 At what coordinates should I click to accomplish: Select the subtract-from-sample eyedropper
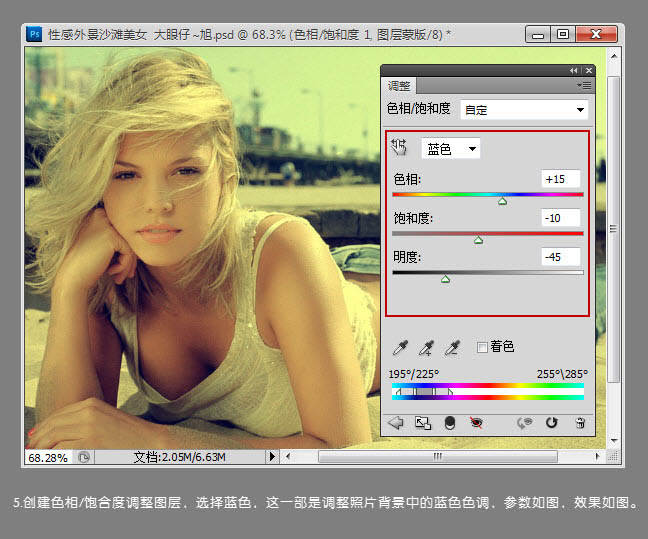[452, 347]
